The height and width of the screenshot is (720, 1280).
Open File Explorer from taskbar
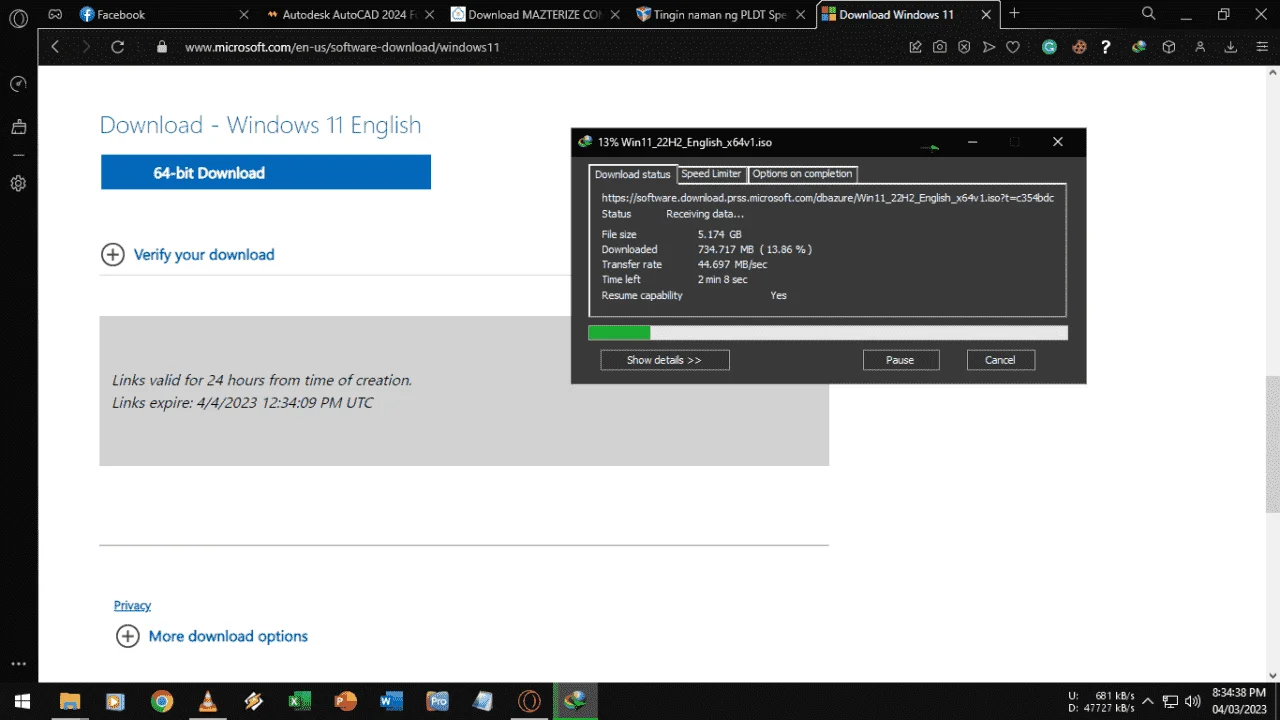(x=70, y=701)
